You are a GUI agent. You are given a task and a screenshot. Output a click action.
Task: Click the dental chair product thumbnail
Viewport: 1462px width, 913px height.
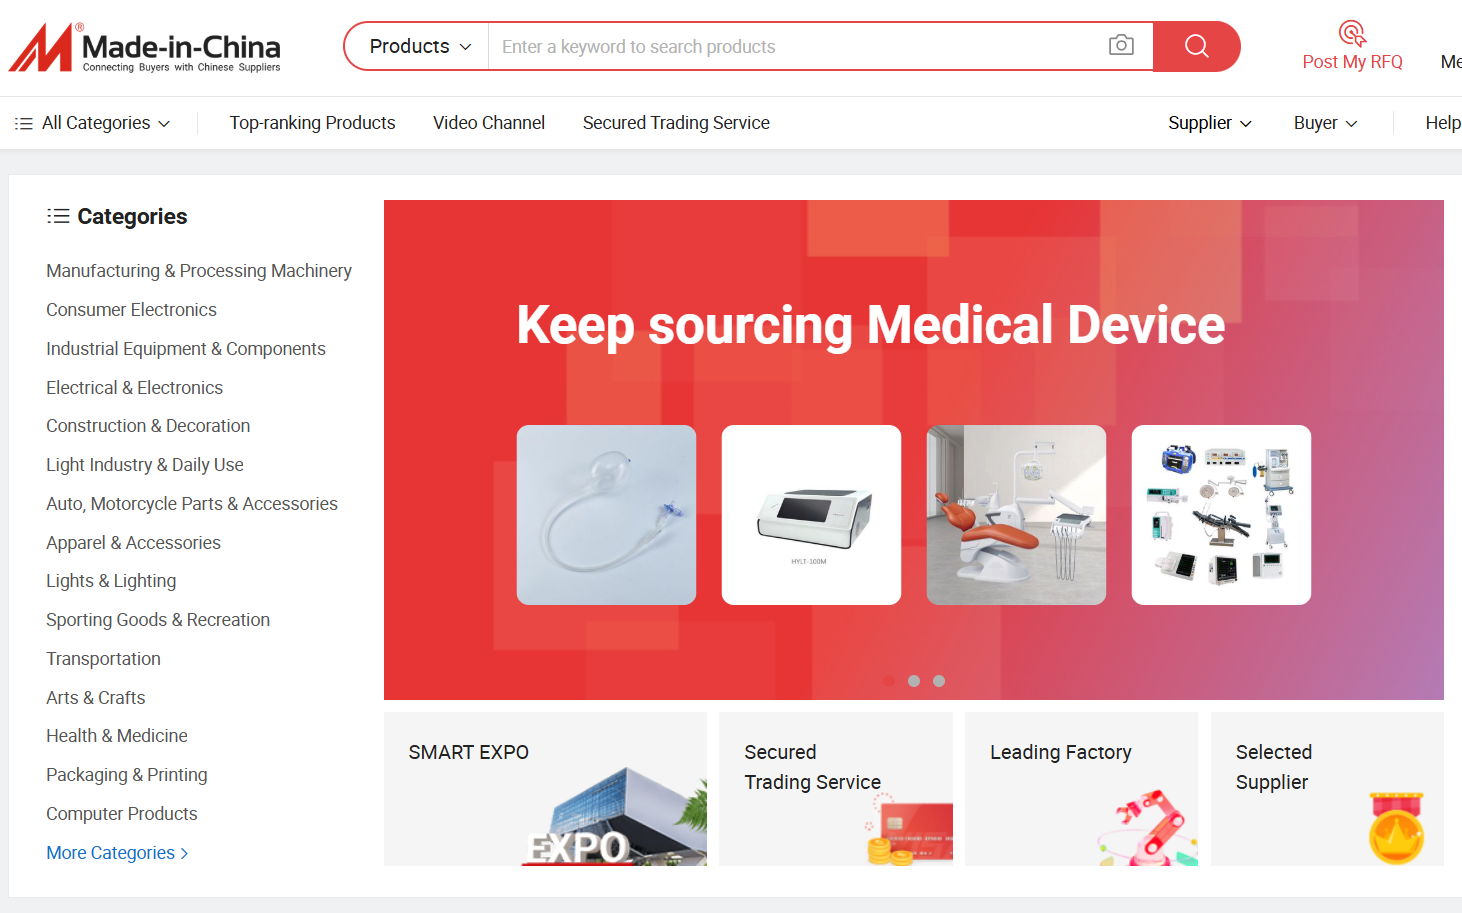point(1016,515)
